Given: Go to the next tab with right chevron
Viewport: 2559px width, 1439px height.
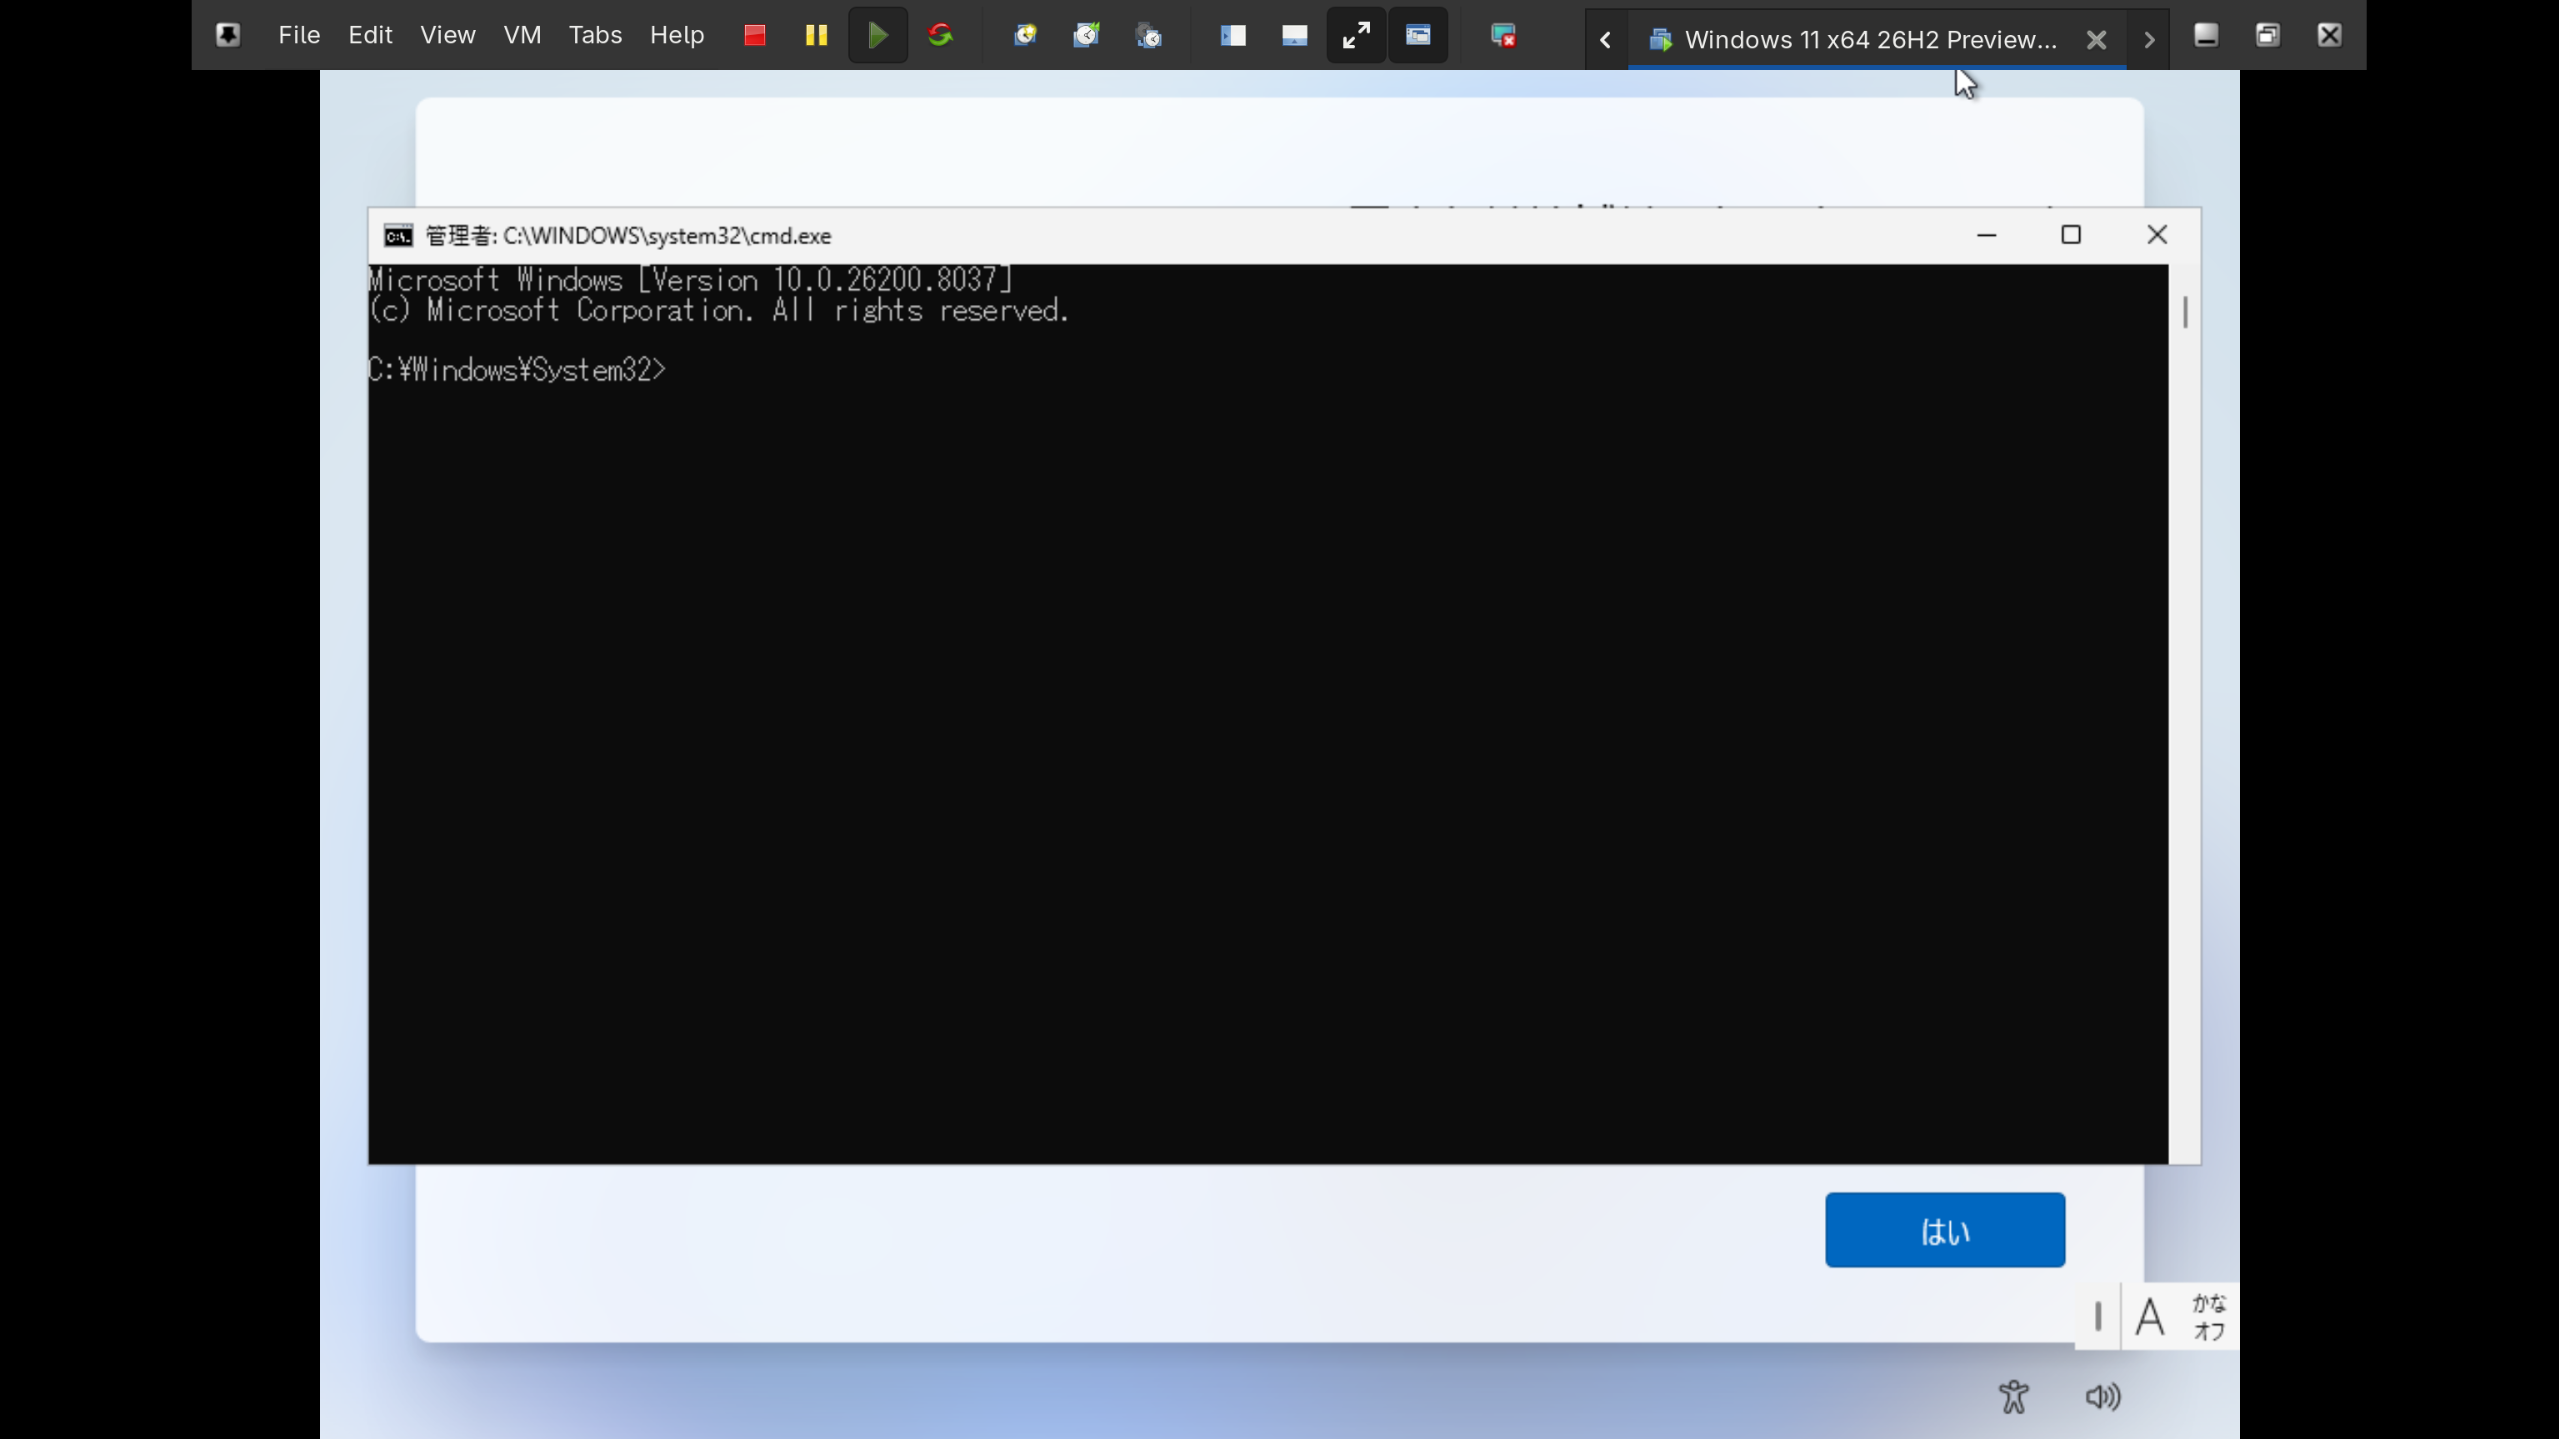Looking at the screenshot, I should 2149,40.
